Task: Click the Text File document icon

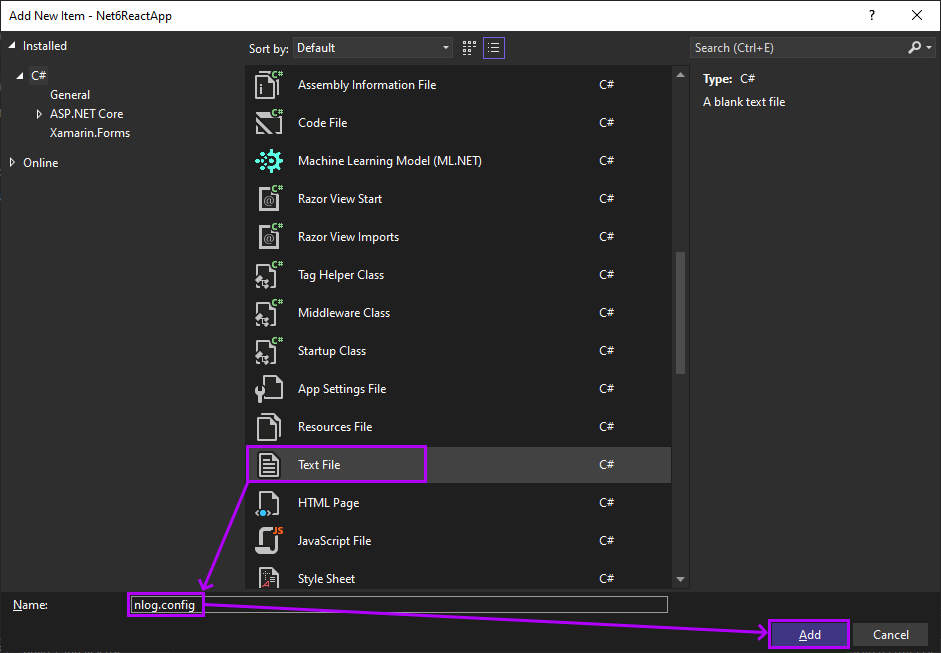Action: click(x=268, y=465)
